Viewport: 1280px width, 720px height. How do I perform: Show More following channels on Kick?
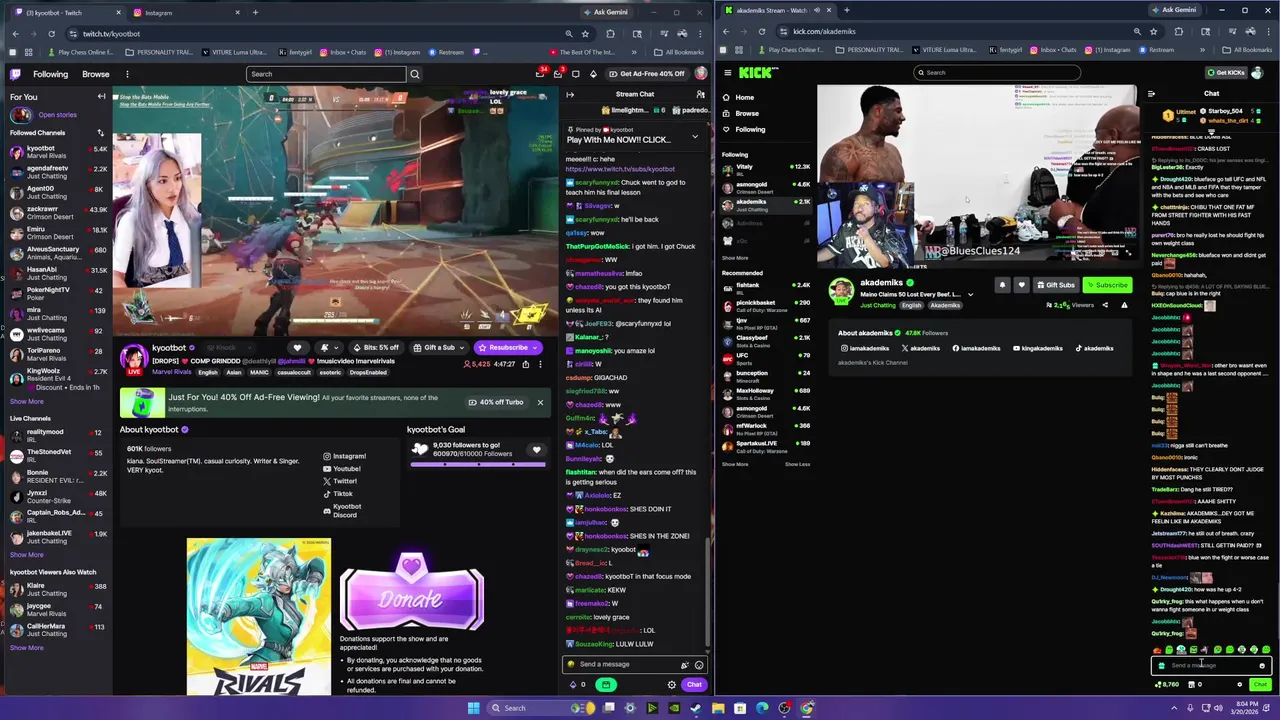(x=735, y=258)
